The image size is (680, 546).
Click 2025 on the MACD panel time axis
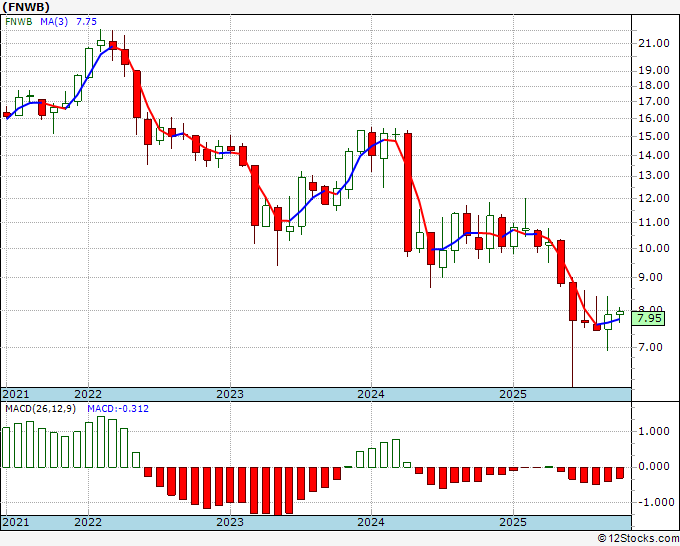point(513,522)
